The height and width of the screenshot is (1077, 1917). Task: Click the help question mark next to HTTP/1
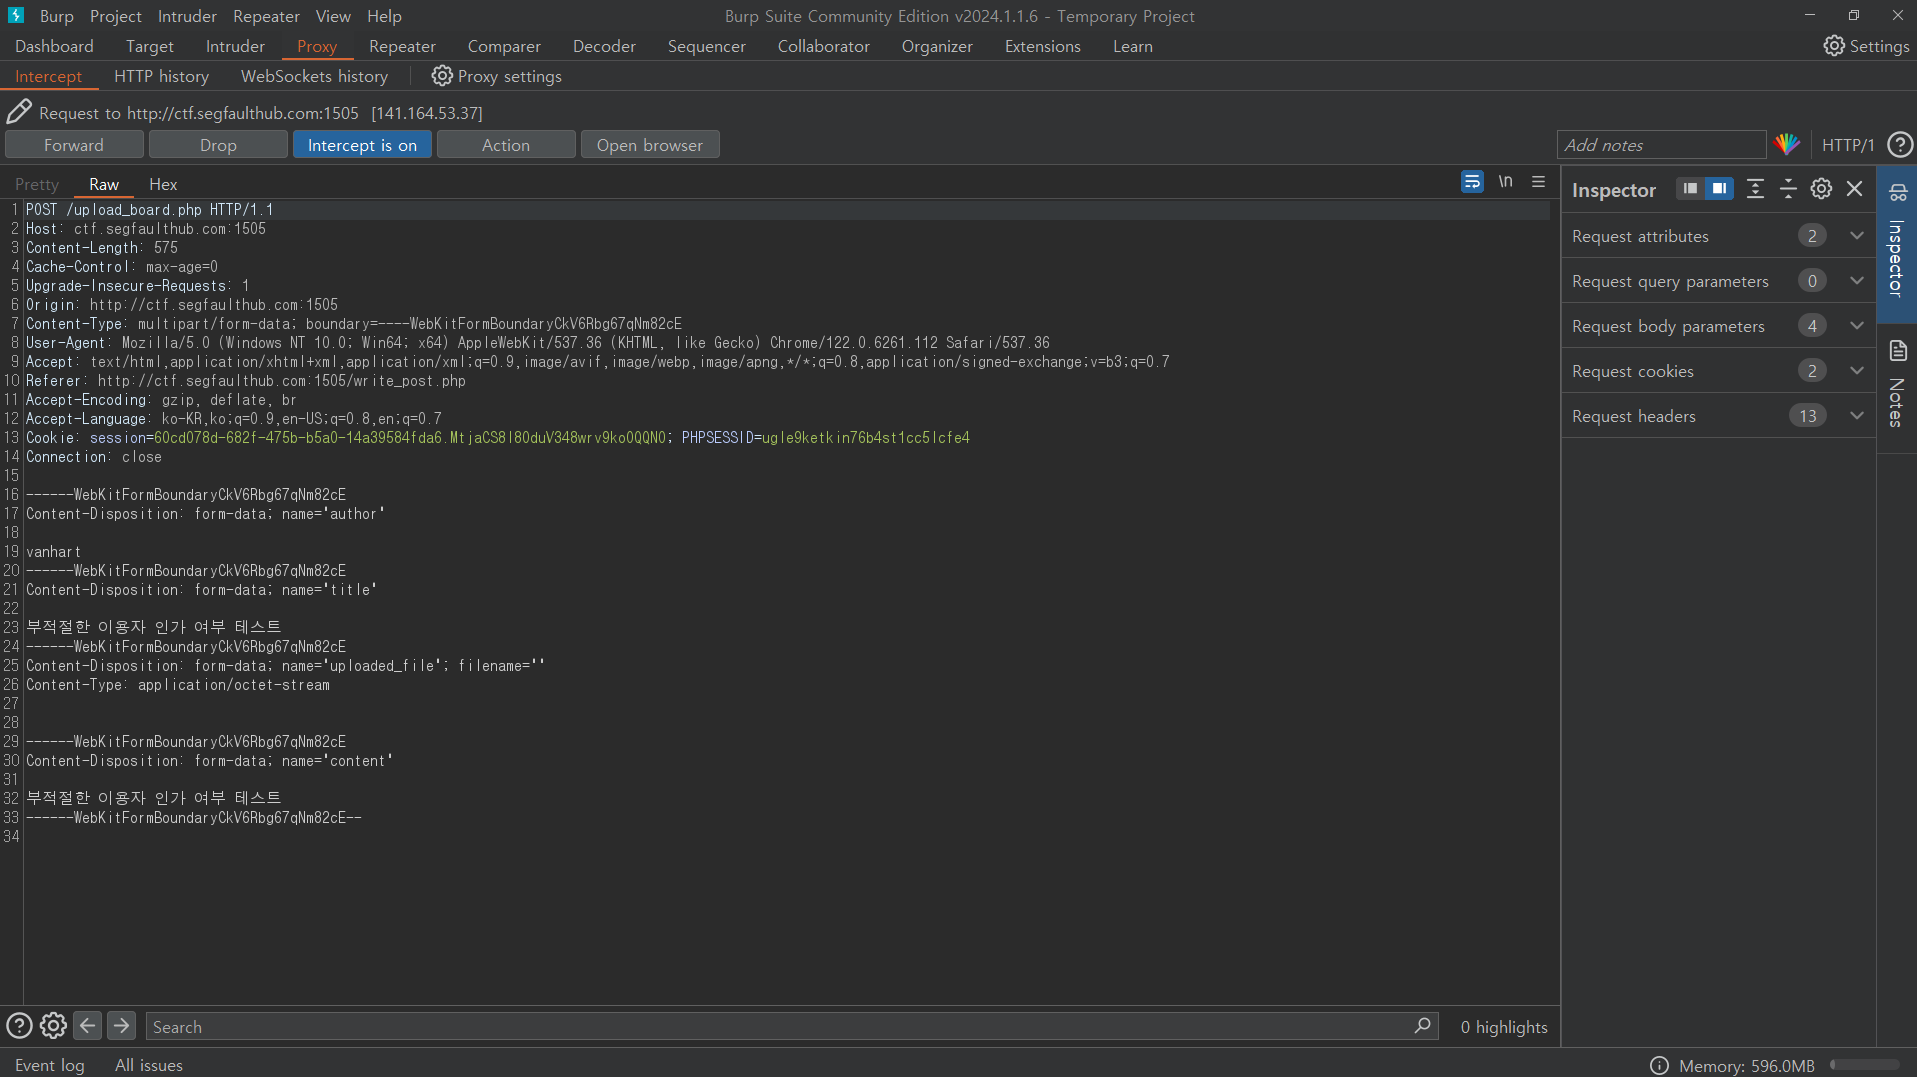coord(1899,145)
